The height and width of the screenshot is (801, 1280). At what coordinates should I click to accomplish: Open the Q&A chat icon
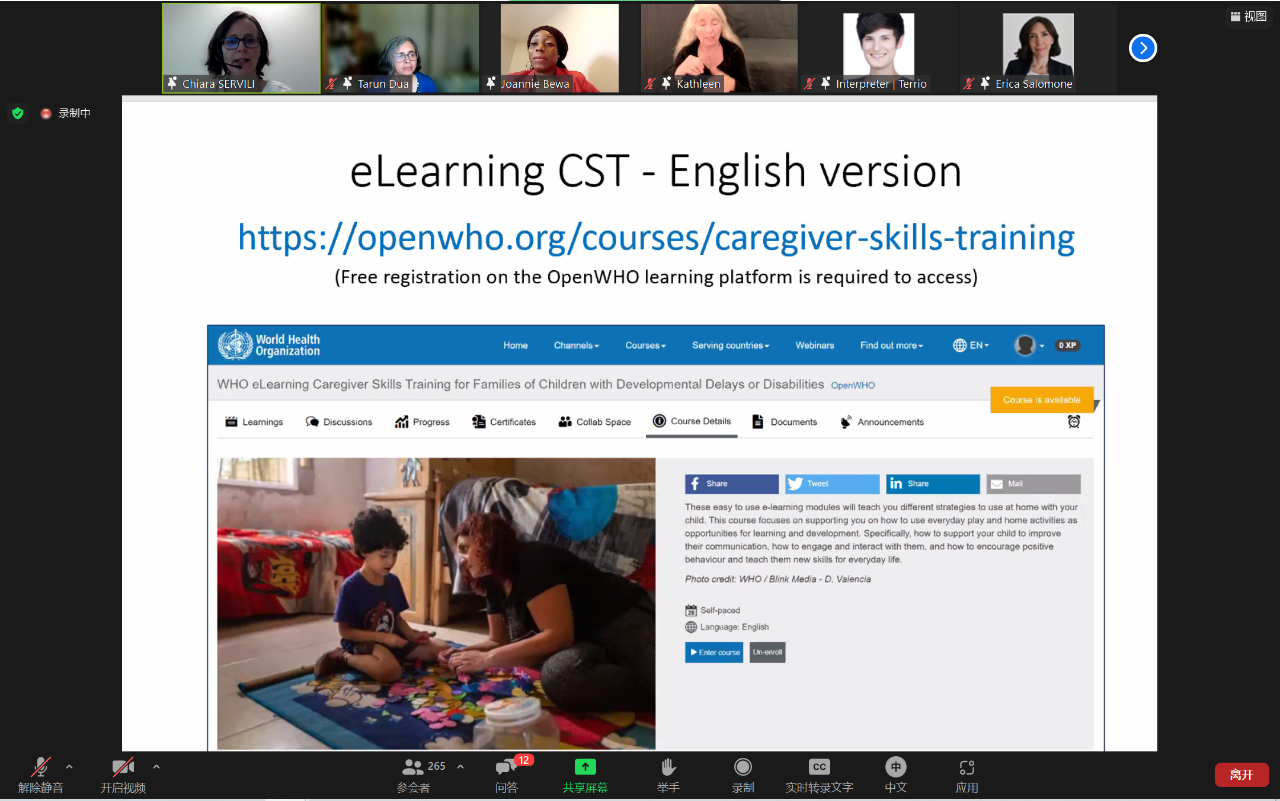[506, 768]
